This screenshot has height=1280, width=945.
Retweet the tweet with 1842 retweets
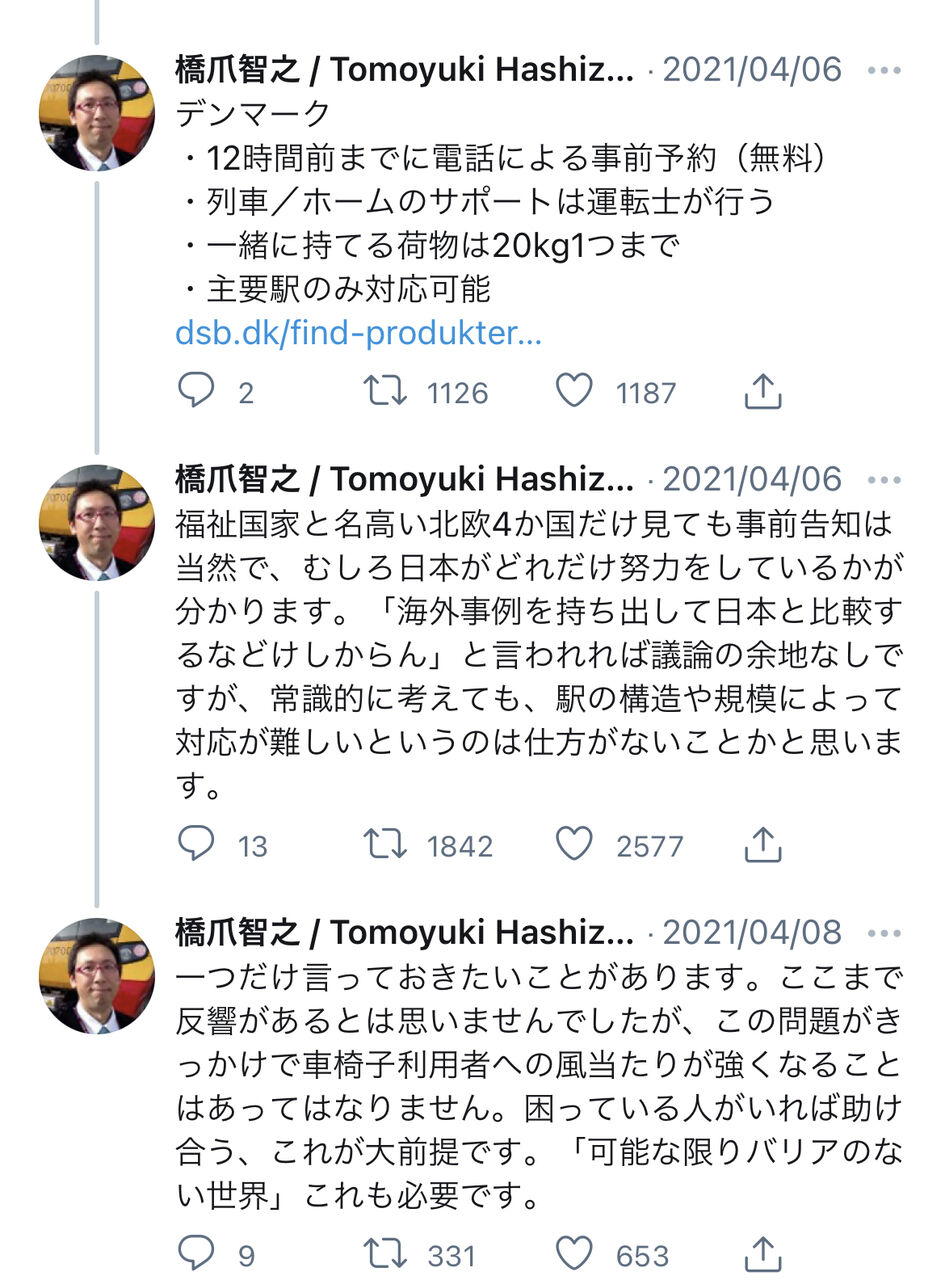coord(385,845)
